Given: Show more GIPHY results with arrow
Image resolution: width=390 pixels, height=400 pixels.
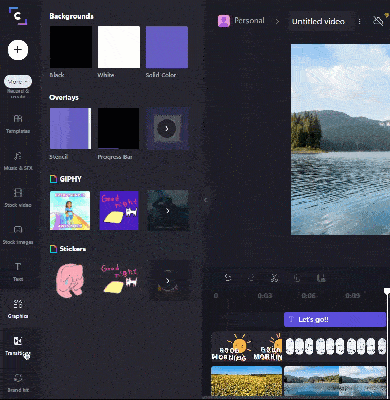Looking at the screenshot, I should click(168, 211).
